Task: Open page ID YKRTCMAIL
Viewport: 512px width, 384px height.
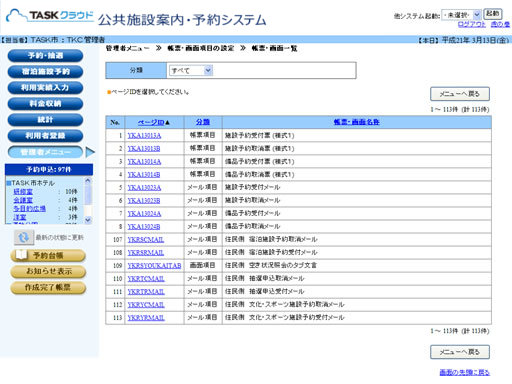Action: pyautogui.click(x=146, y=279)
